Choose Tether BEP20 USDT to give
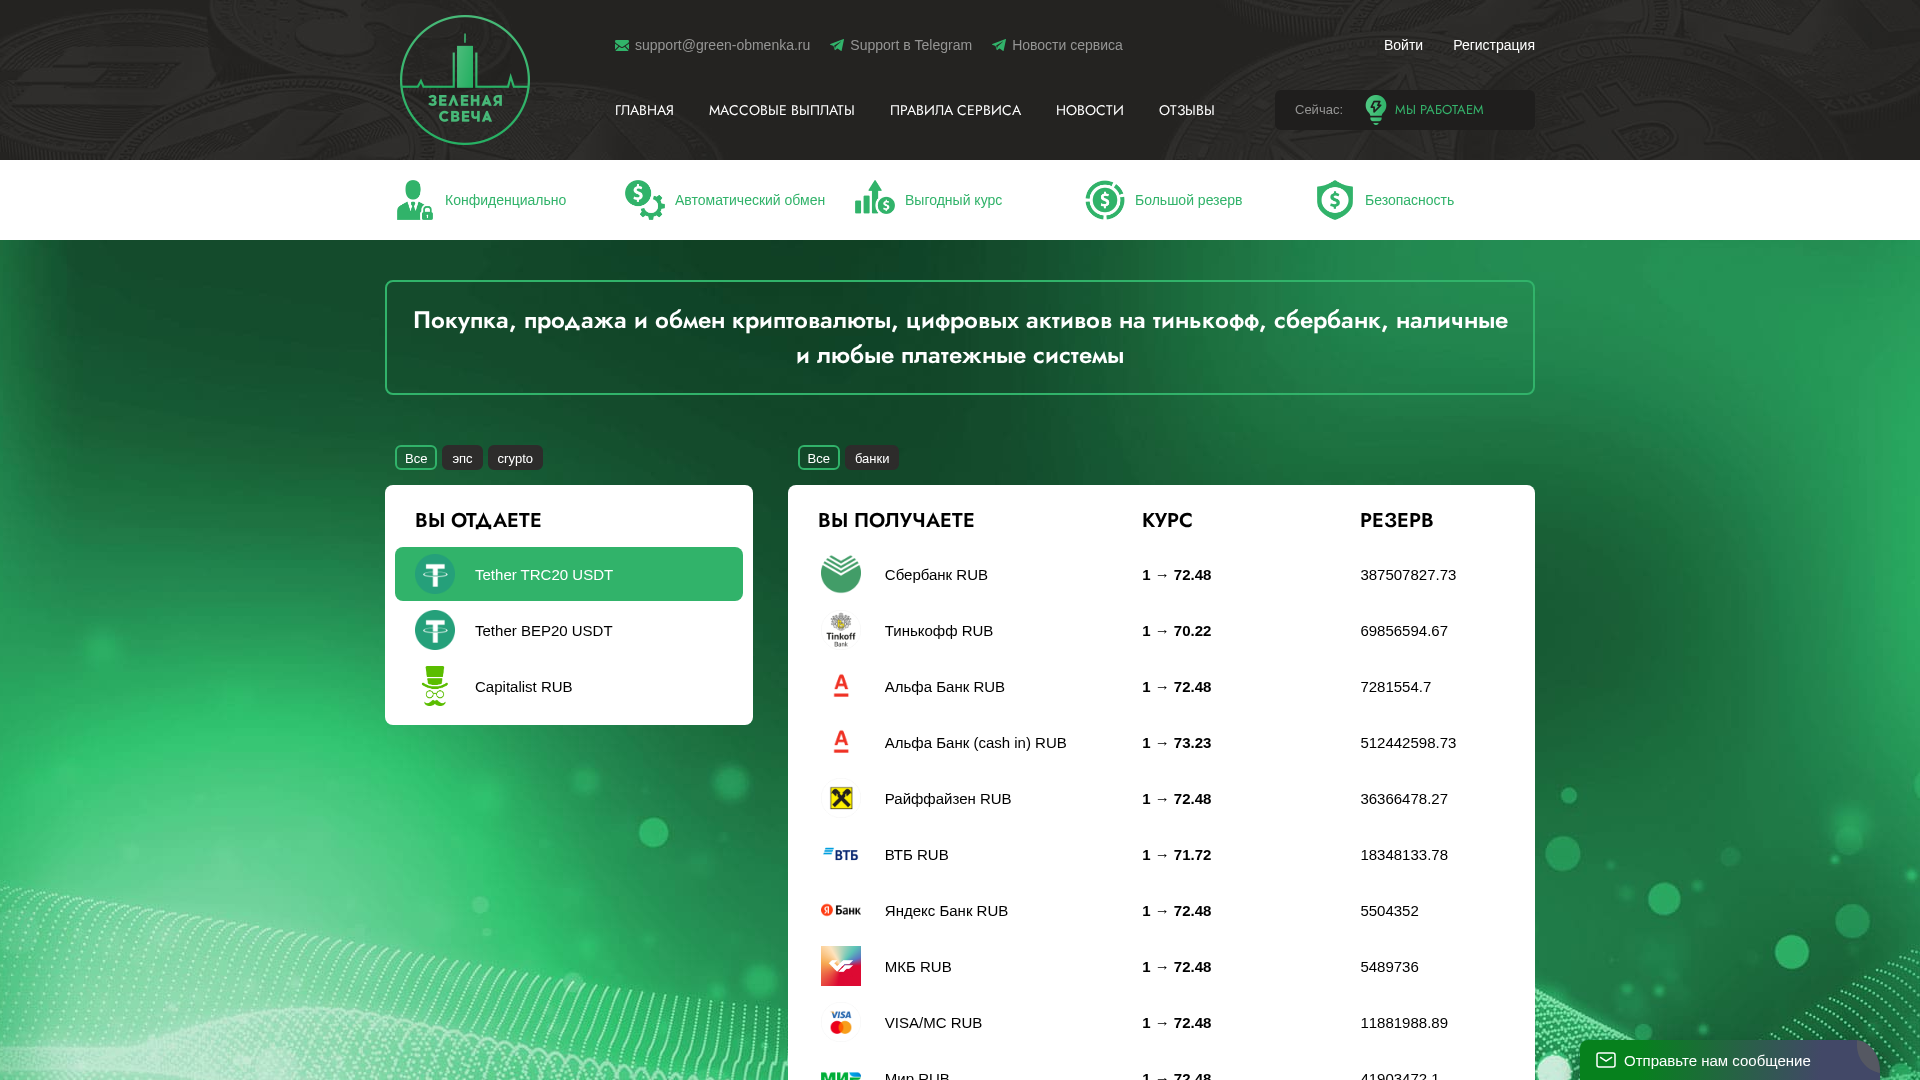1920x1080 pixels. [569, 630]
